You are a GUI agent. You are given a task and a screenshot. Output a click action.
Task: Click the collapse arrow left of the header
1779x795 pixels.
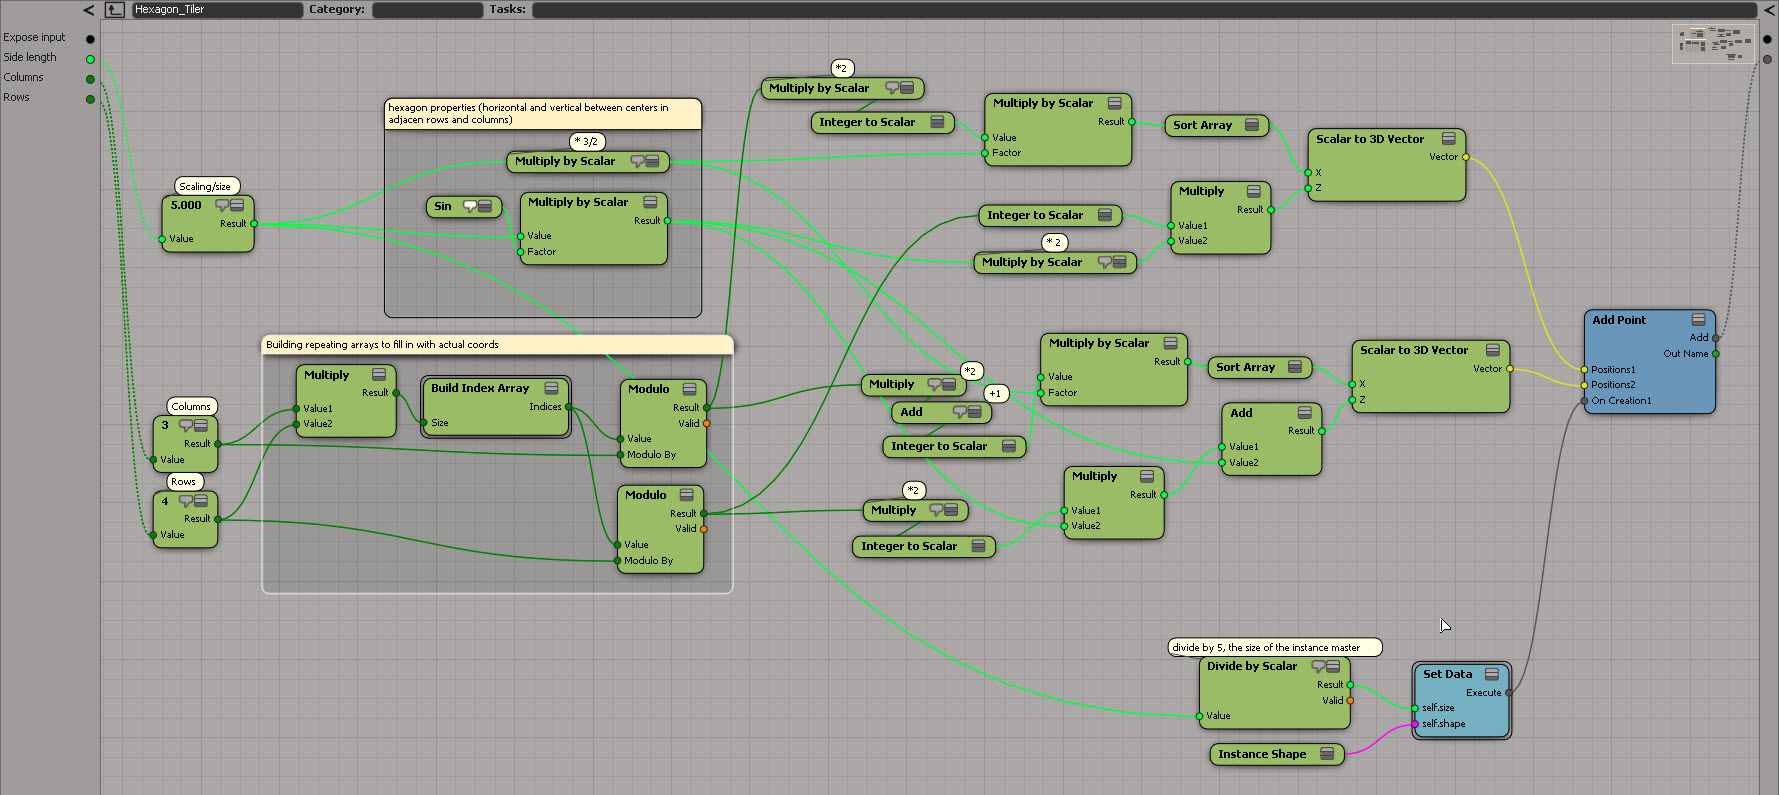[88, 10]
